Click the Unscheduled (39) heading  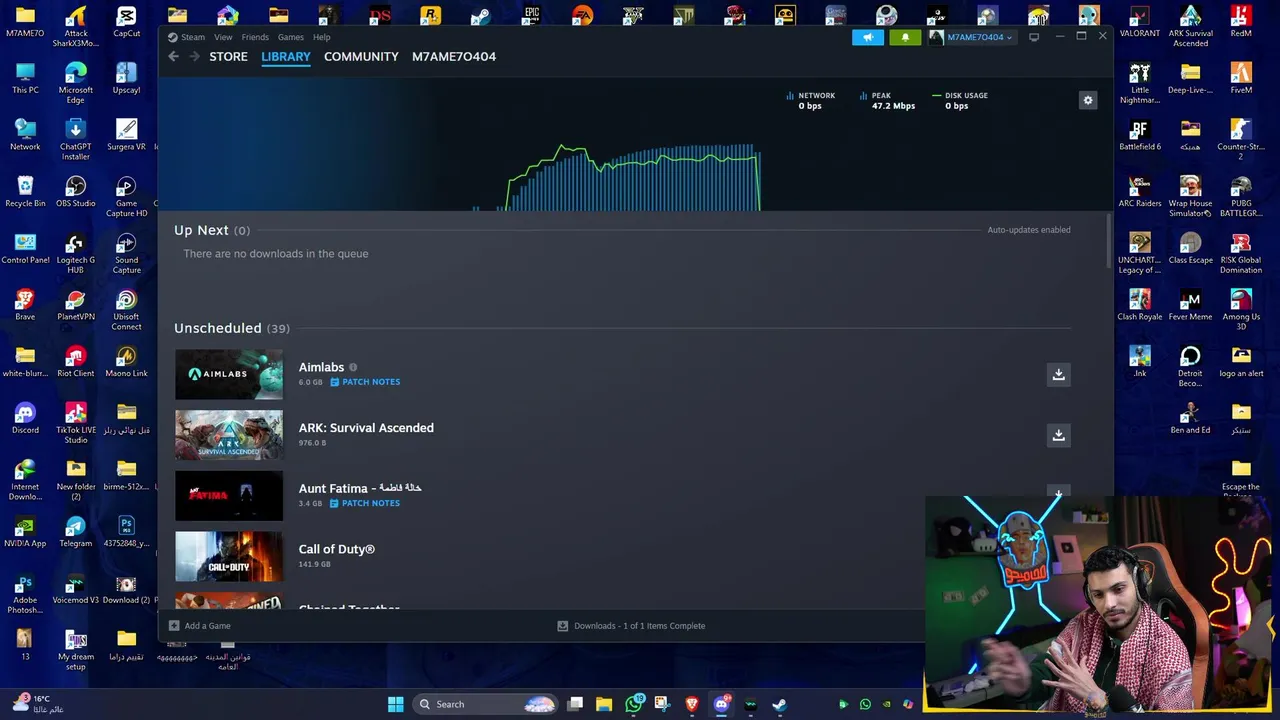coord(232,328)
